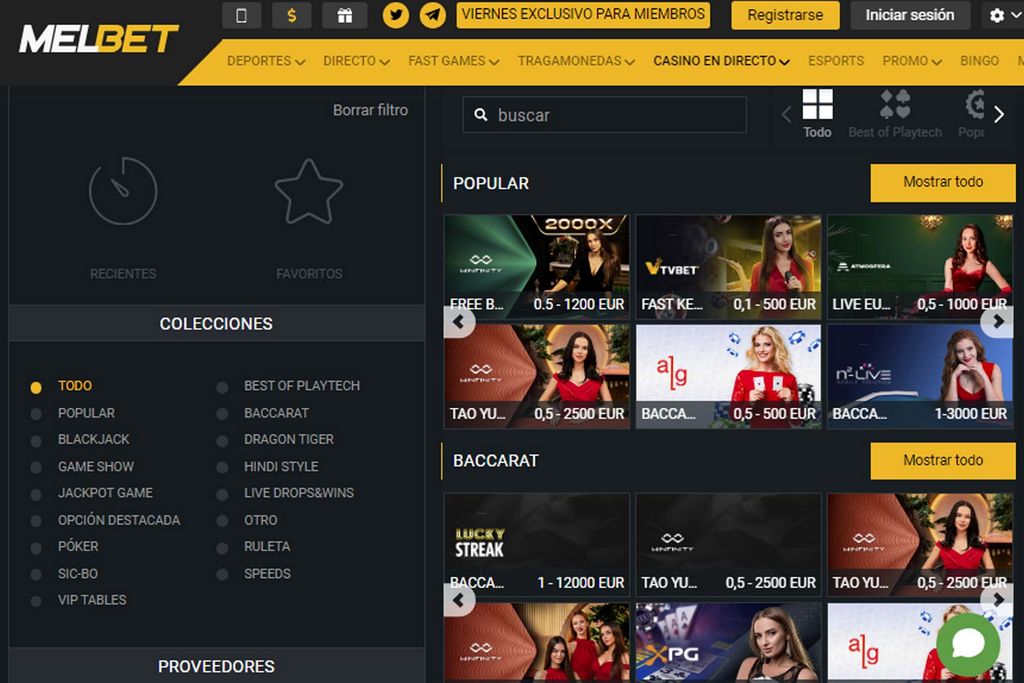
Task: Click the gift bonus icon
Action: point(344,15)
